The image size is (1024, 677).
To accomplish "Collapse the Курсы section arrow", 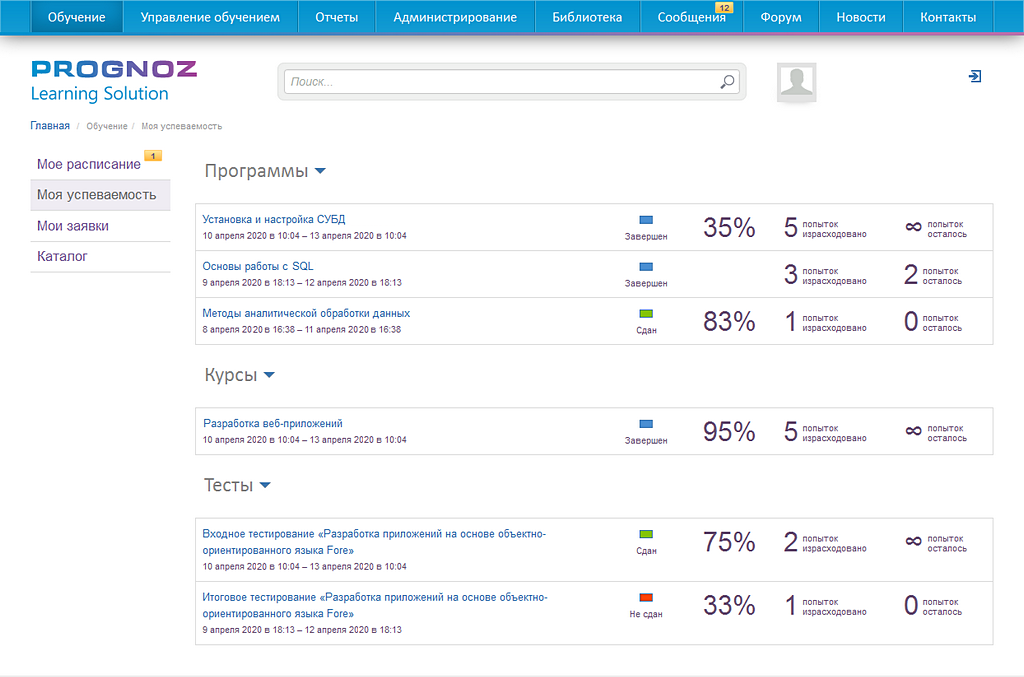I will coord(269,376).
